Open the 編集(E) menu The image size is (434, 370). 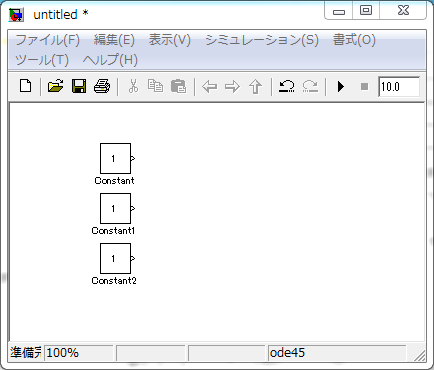(x=114, y=40)
